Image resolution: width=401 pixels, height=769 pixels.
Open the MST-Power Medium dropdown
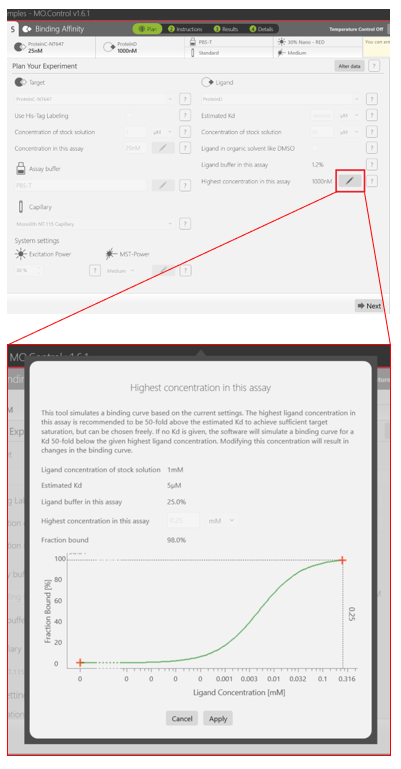click(122, 270)
